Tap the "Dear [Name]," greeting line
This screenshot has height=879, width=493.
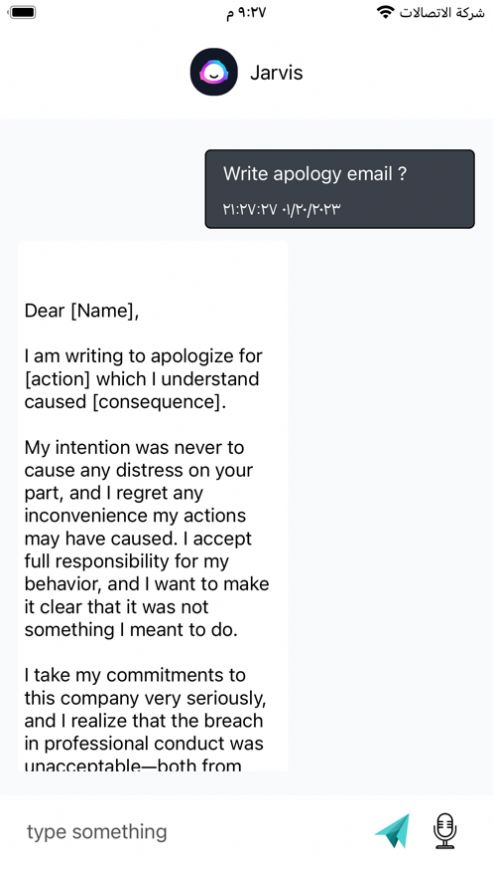tap(81, 311)
